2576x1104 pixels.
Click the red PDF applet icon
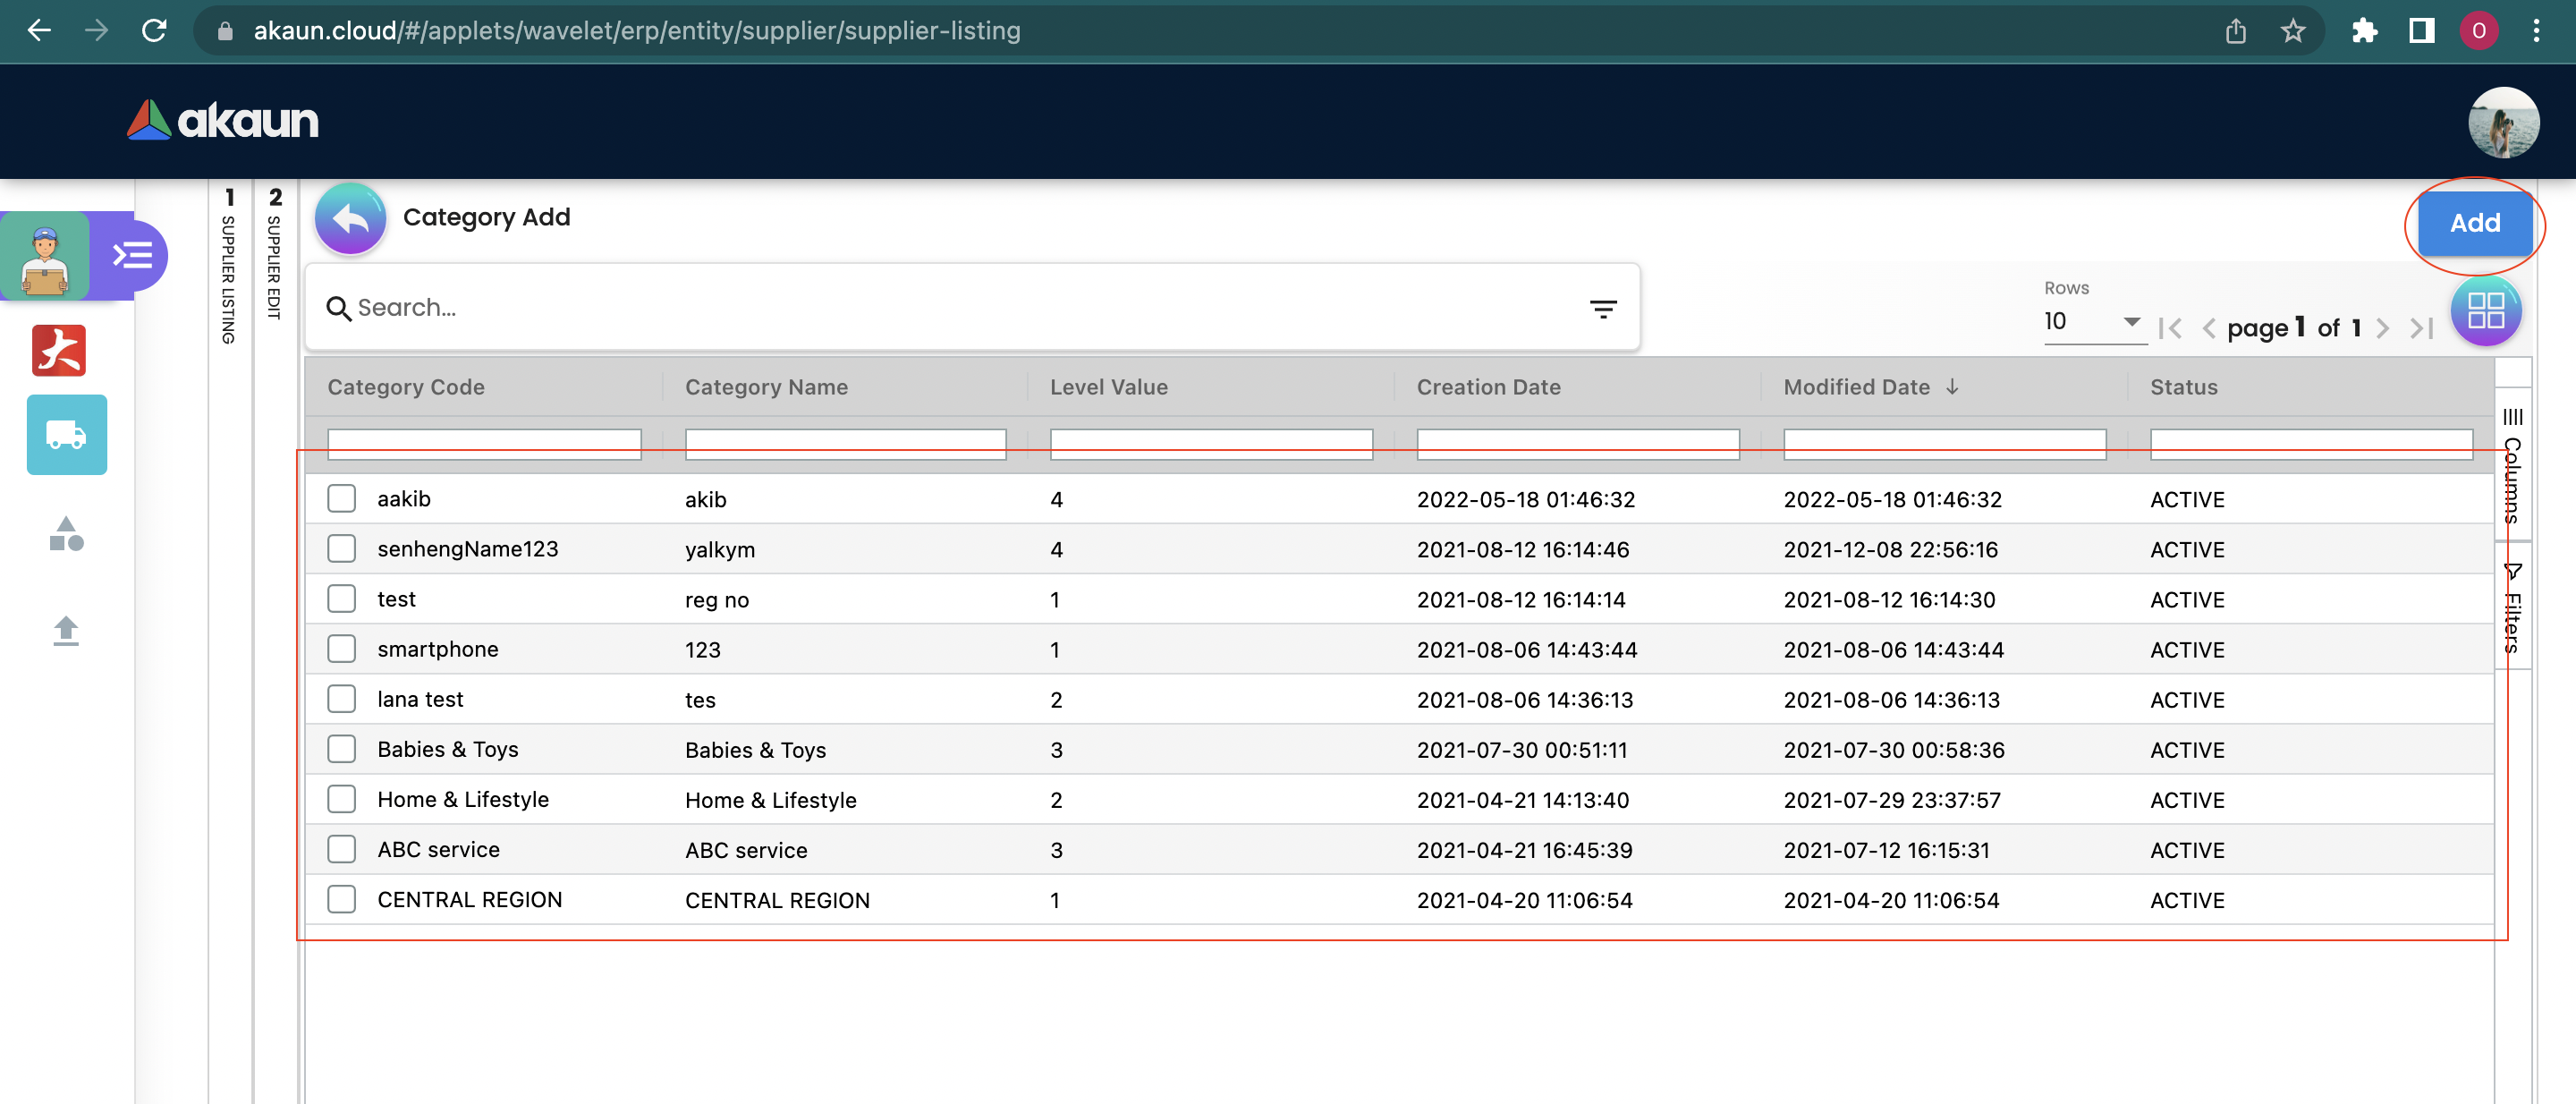coord(59,350)
